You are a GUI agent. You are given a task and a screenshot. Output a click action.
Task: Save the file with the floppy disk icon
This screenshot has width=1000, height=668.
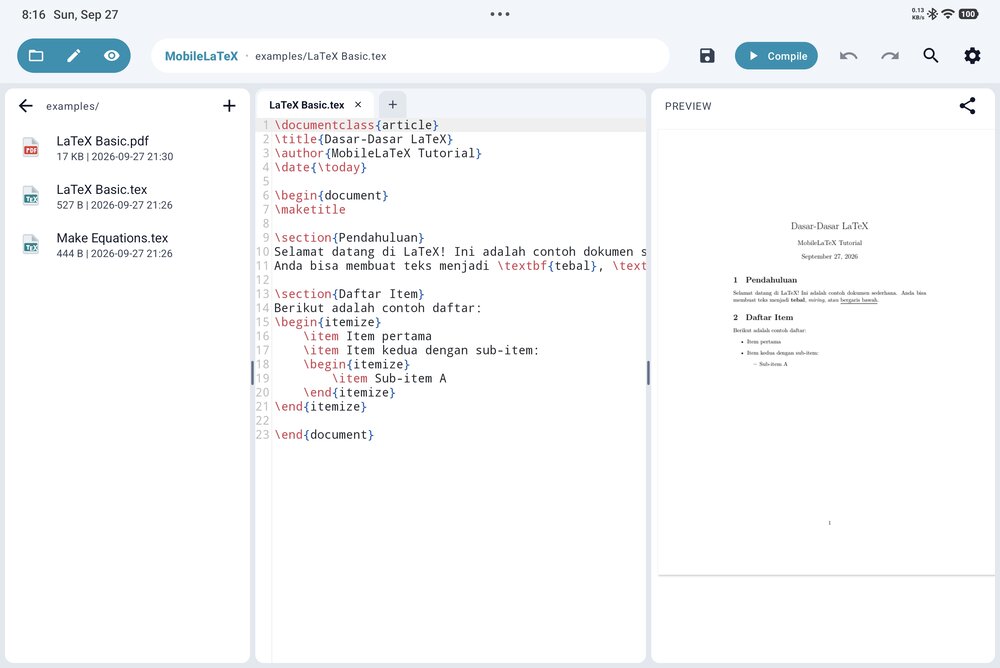click(707, 56)
